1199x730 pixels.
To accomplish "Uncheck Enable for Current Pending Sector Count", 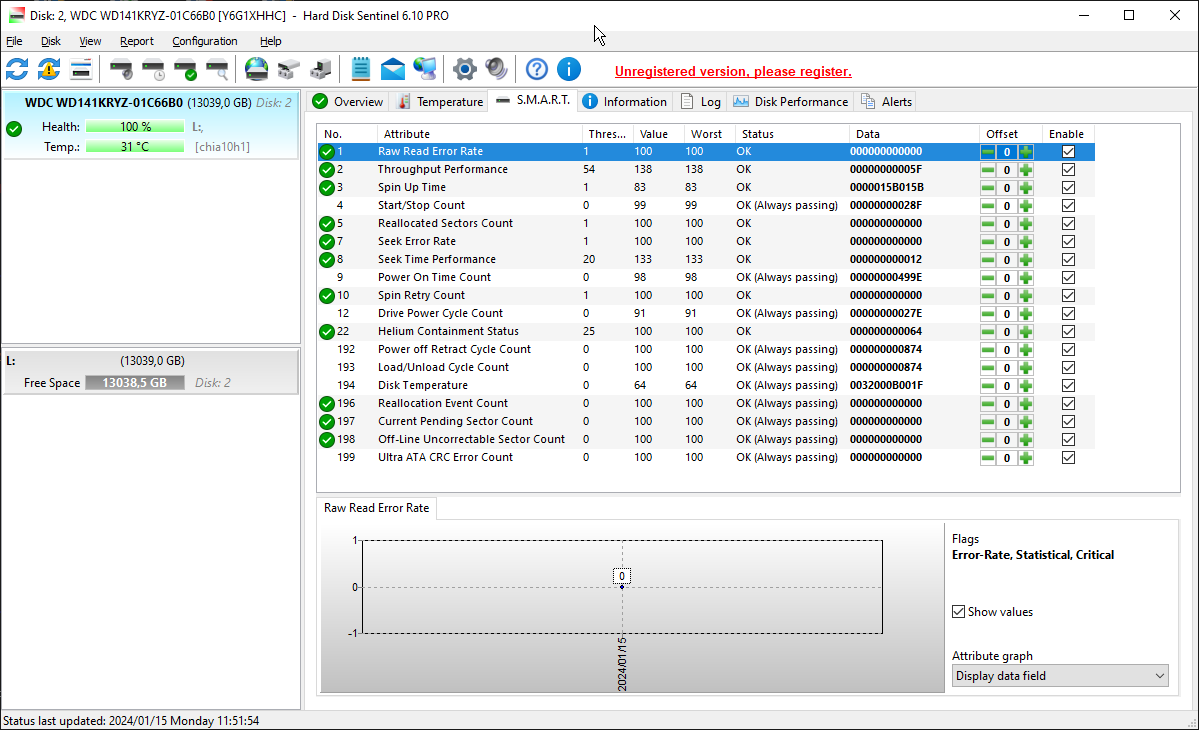I will pos(1068,421).
